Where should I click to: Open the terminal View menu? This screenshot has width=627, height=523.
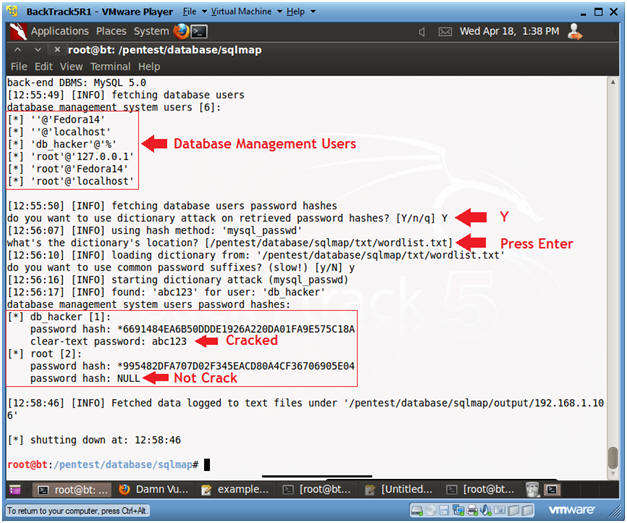coord(71,67)
